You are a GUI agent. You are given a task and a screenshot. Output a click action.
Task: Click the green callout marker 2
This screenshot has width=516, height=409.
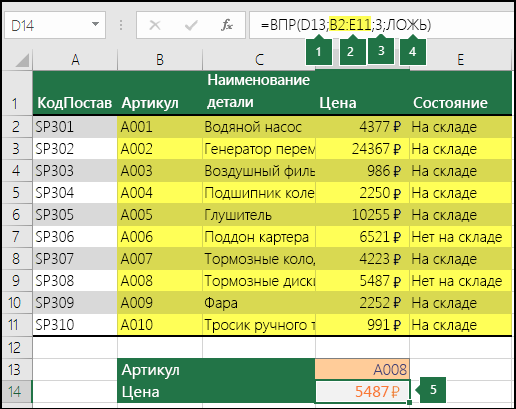click(x=350, y=51)
